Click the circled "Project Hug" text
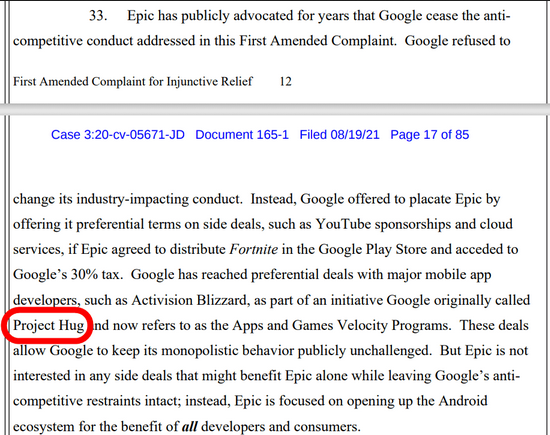Image resolution: width=550 pixels, height=435 pixels. click(x=49, y=326)
